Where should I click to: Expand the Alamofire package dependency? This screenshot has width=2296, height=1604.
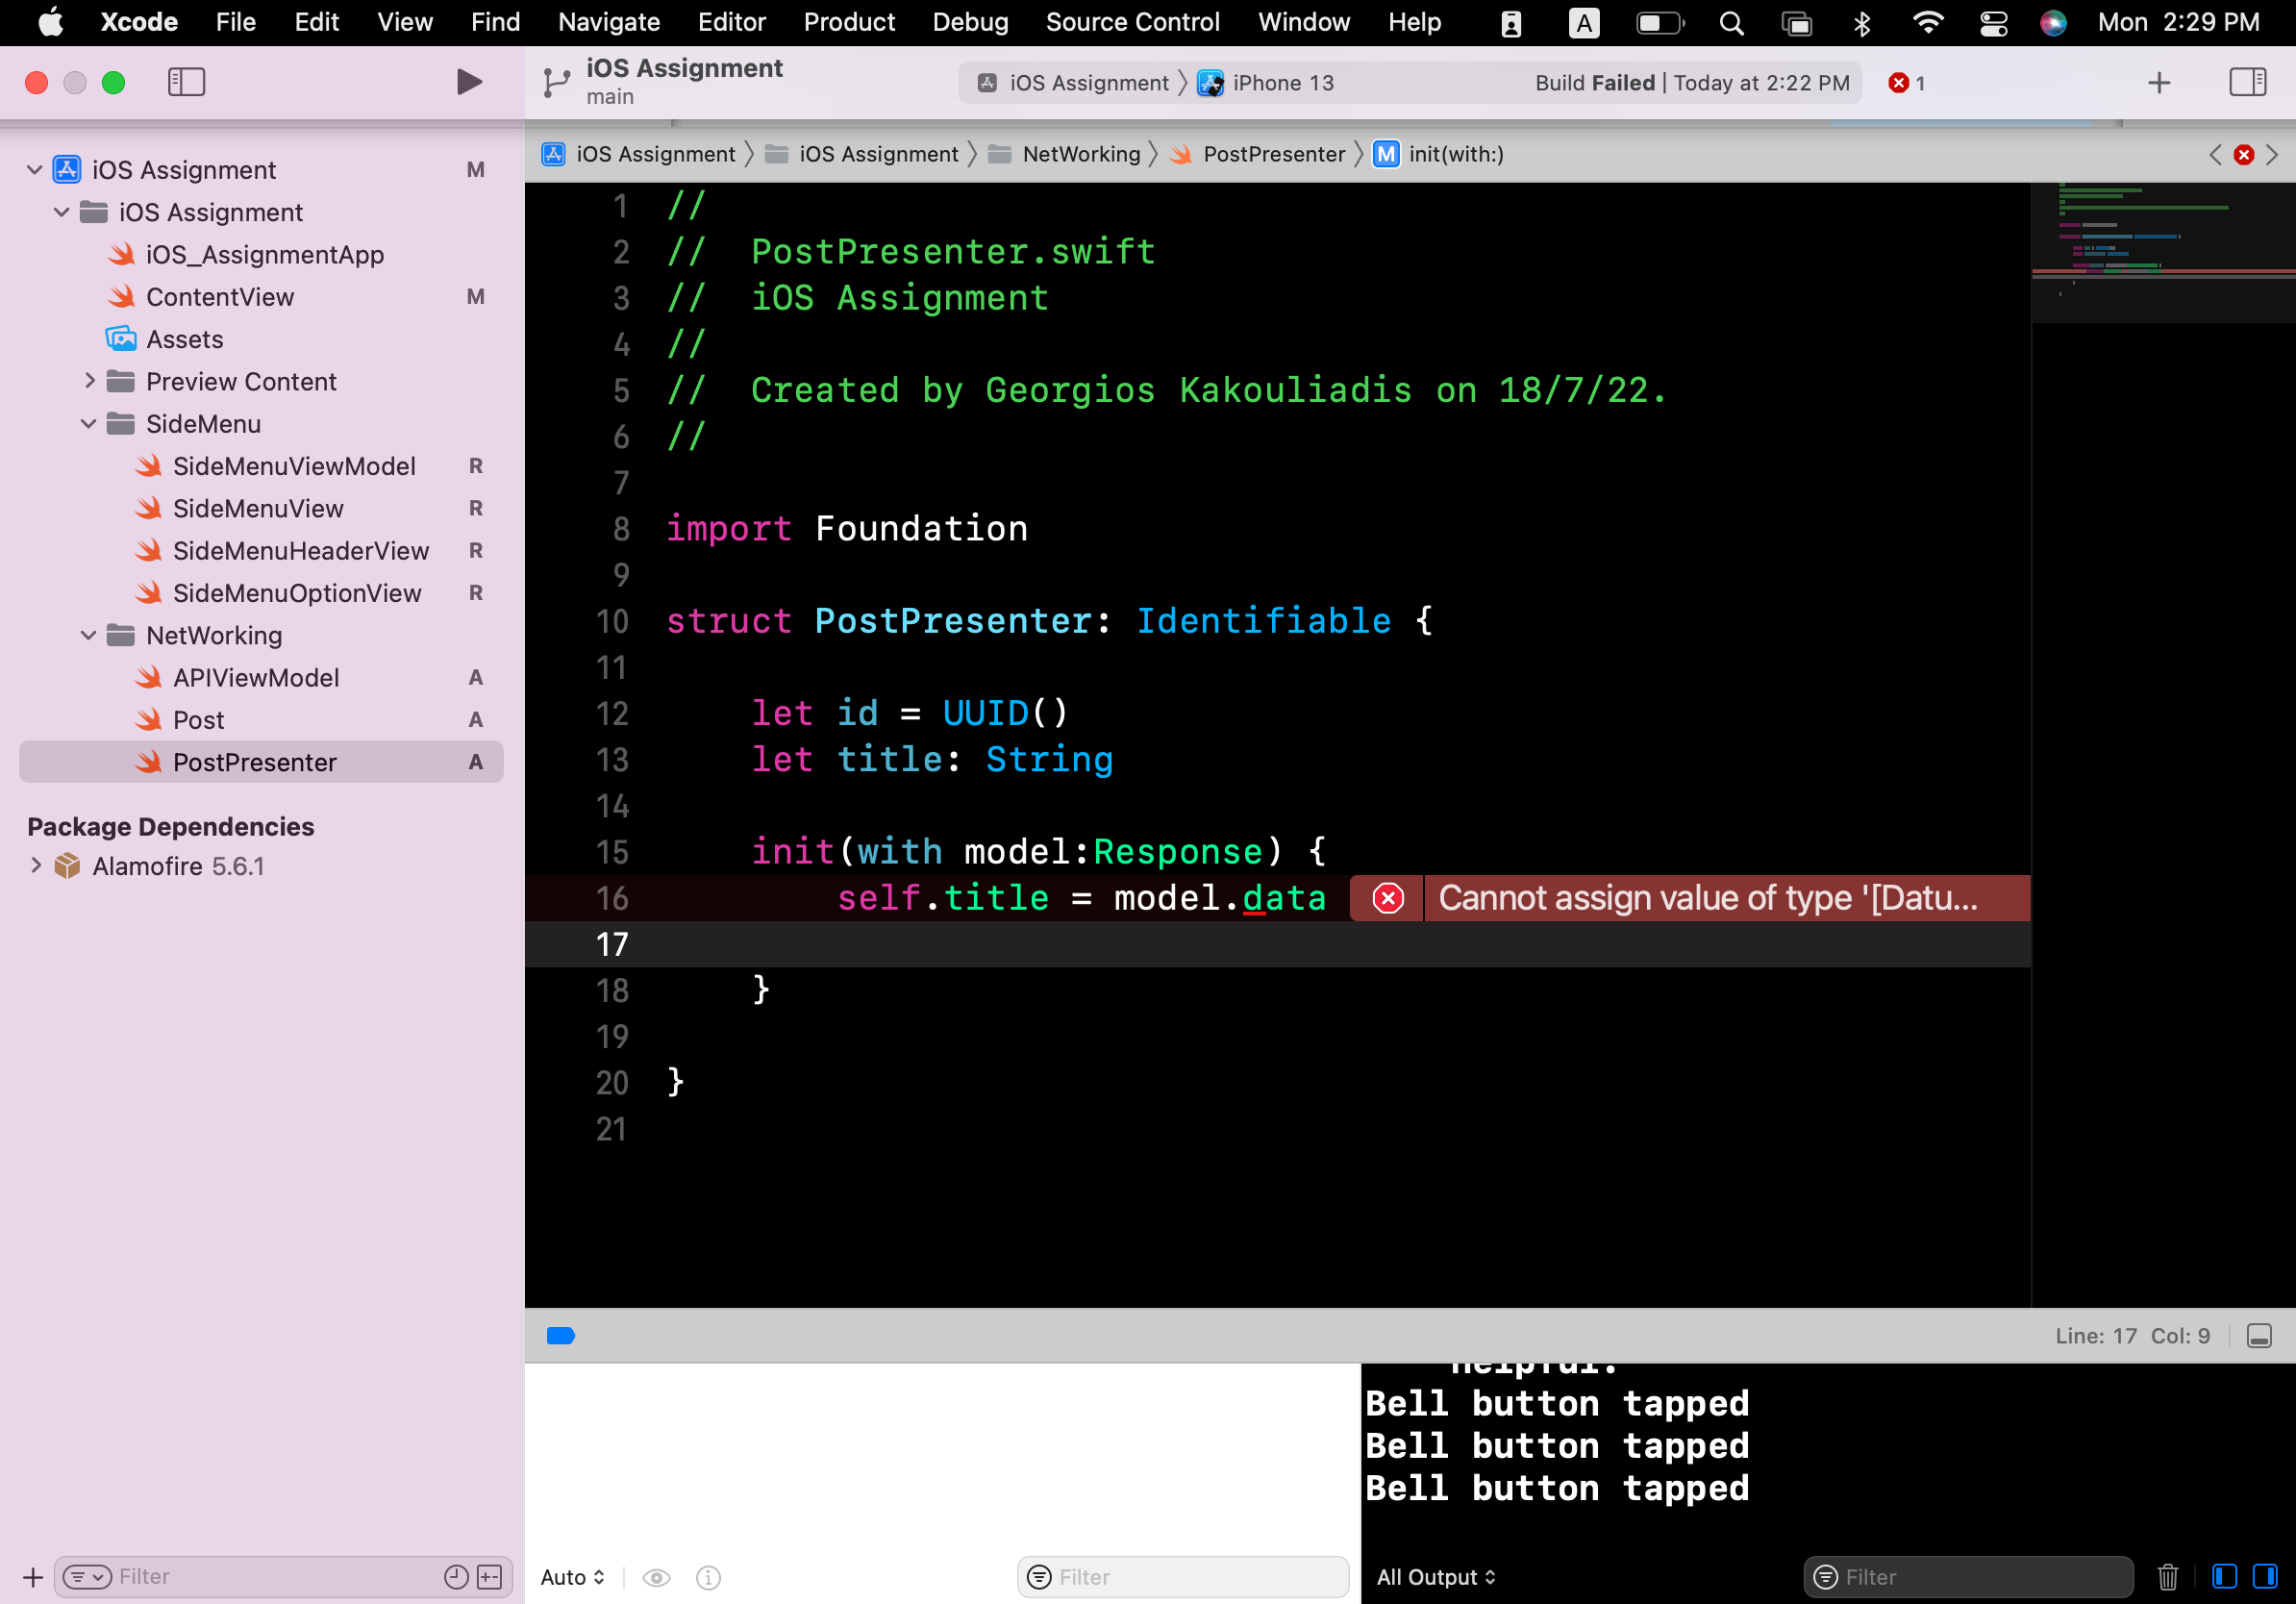pyautogui.click(x=35, y=865)
